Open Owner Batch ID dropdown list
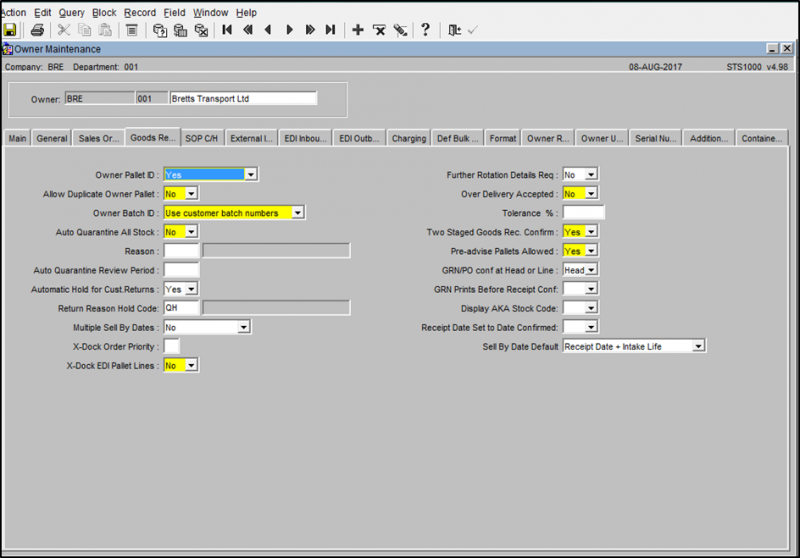 tap(297, 213)
